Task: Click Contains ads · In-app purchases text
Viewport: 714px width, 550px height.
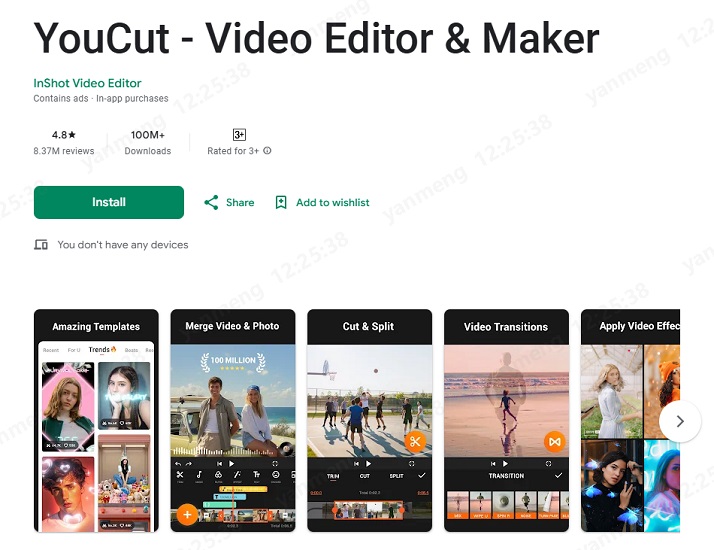Action: click(101, 98)
